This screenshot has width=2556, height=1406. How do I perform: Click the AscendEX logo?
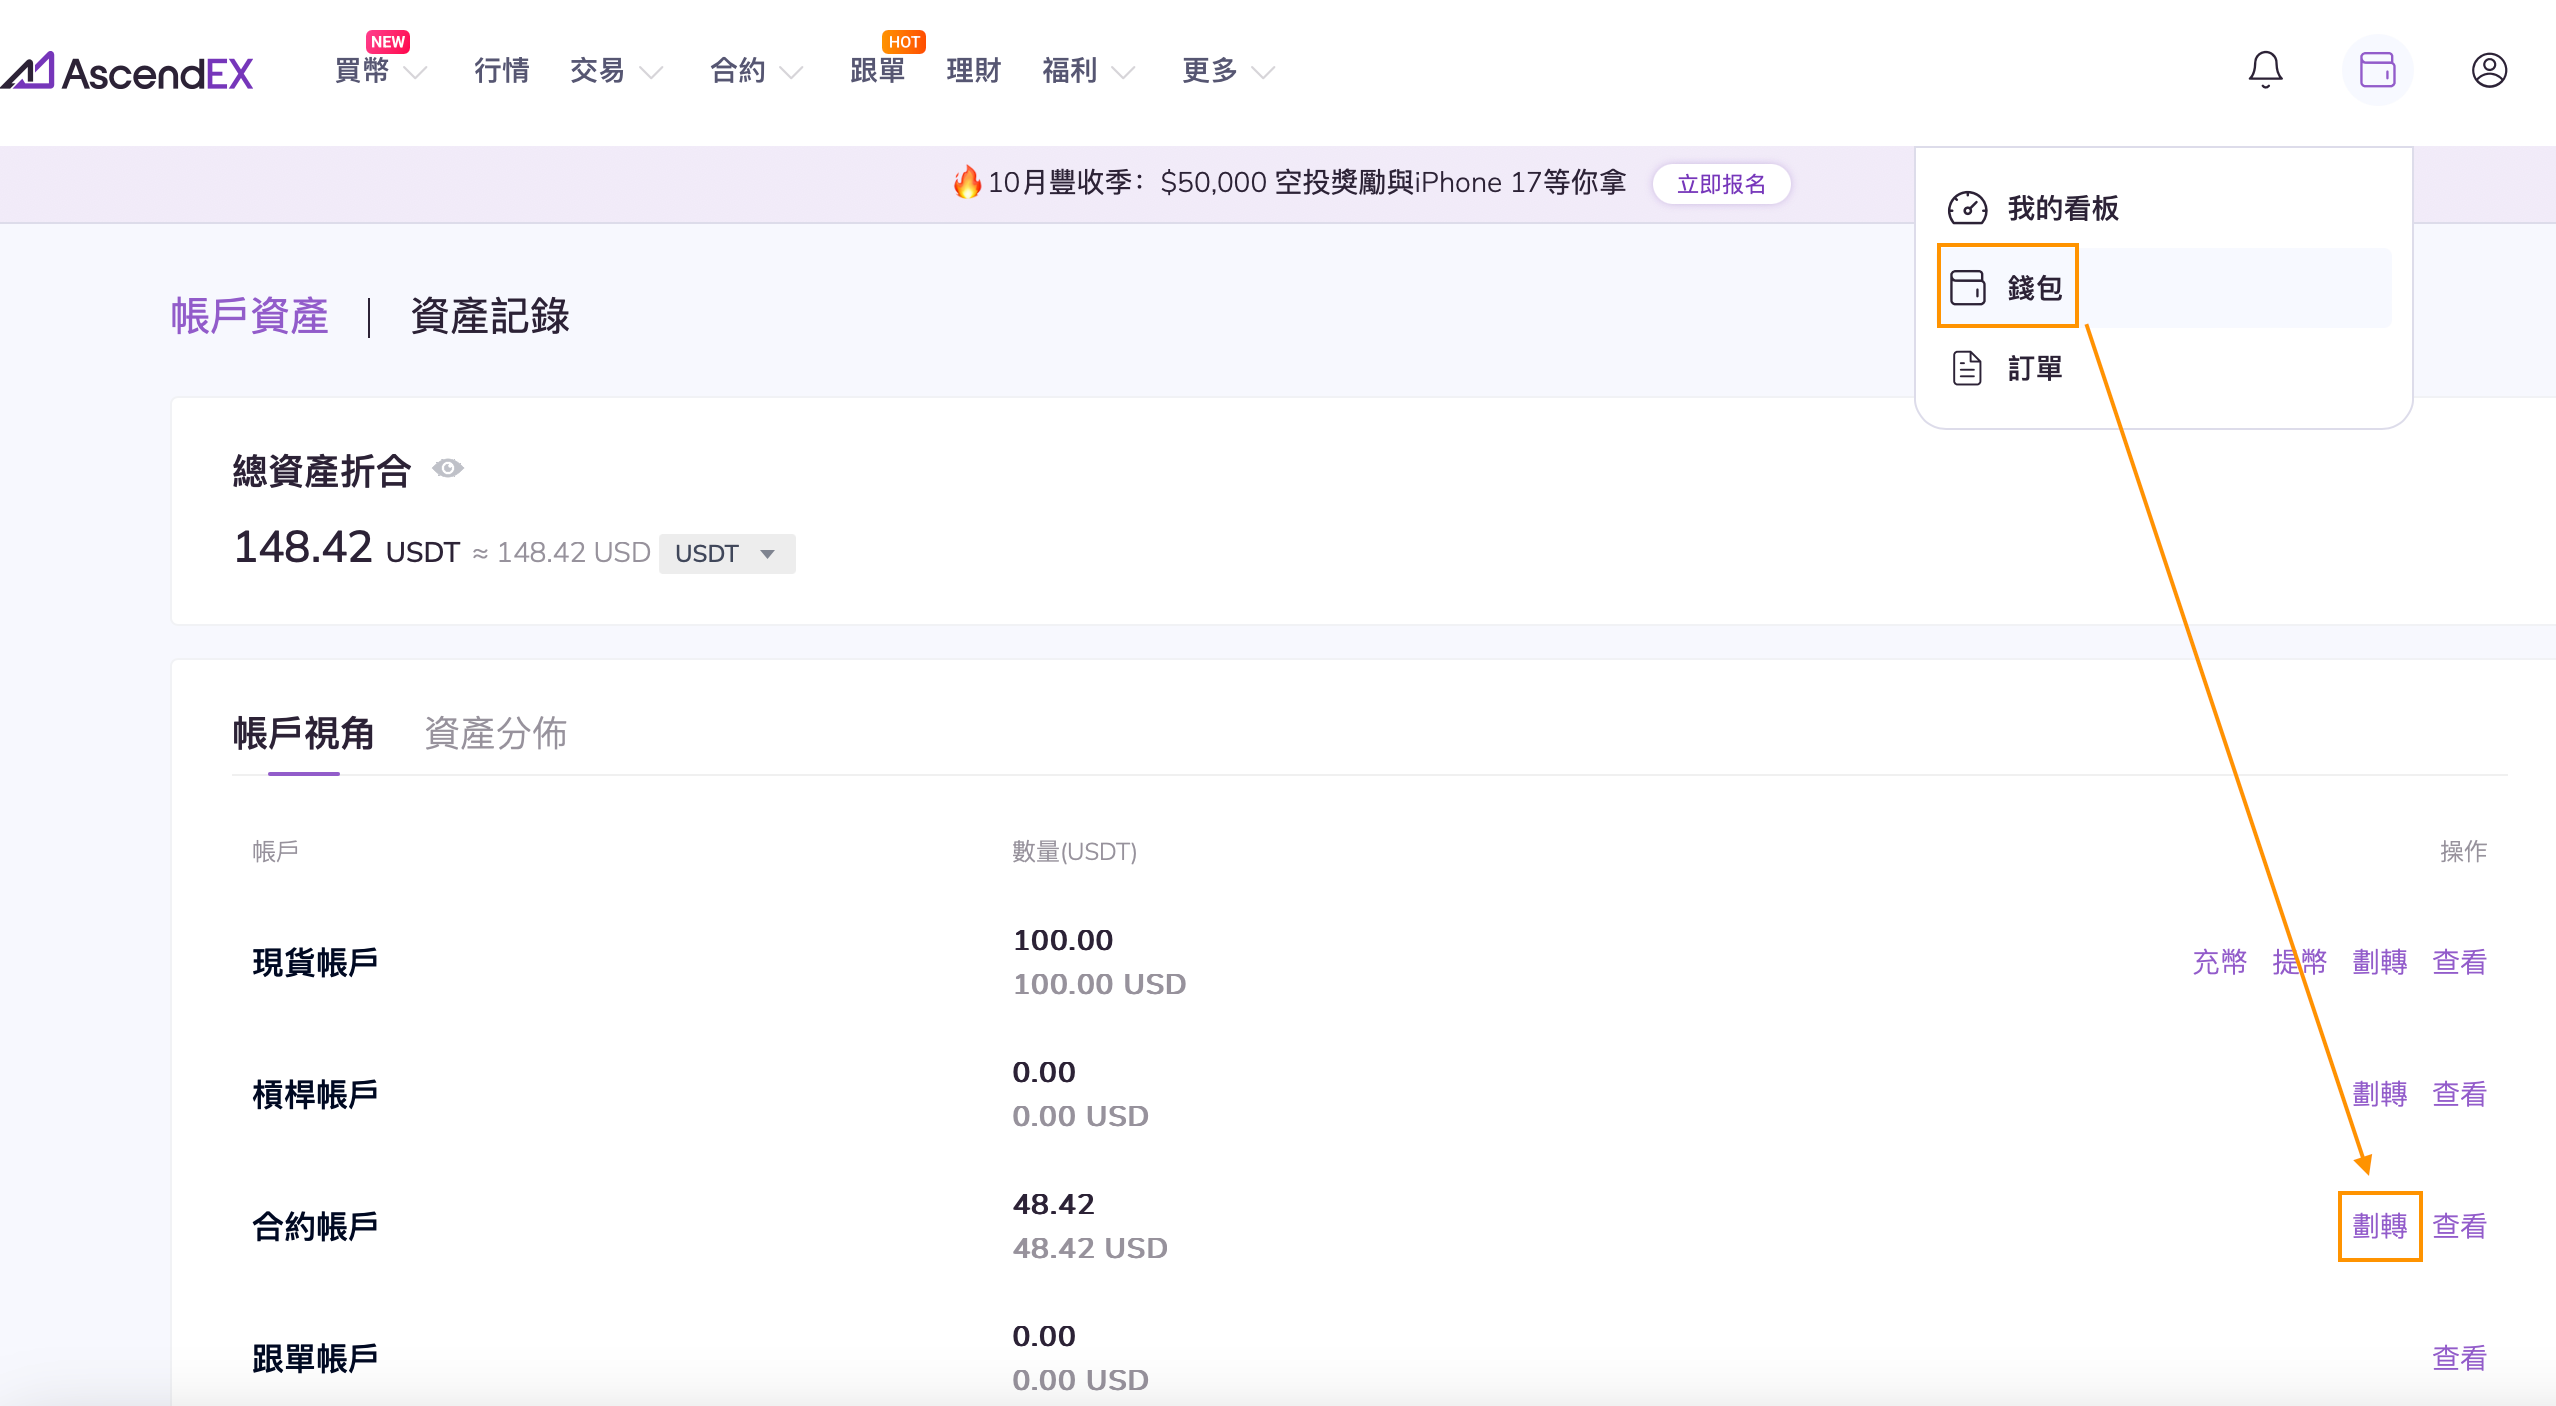(128, 72)
